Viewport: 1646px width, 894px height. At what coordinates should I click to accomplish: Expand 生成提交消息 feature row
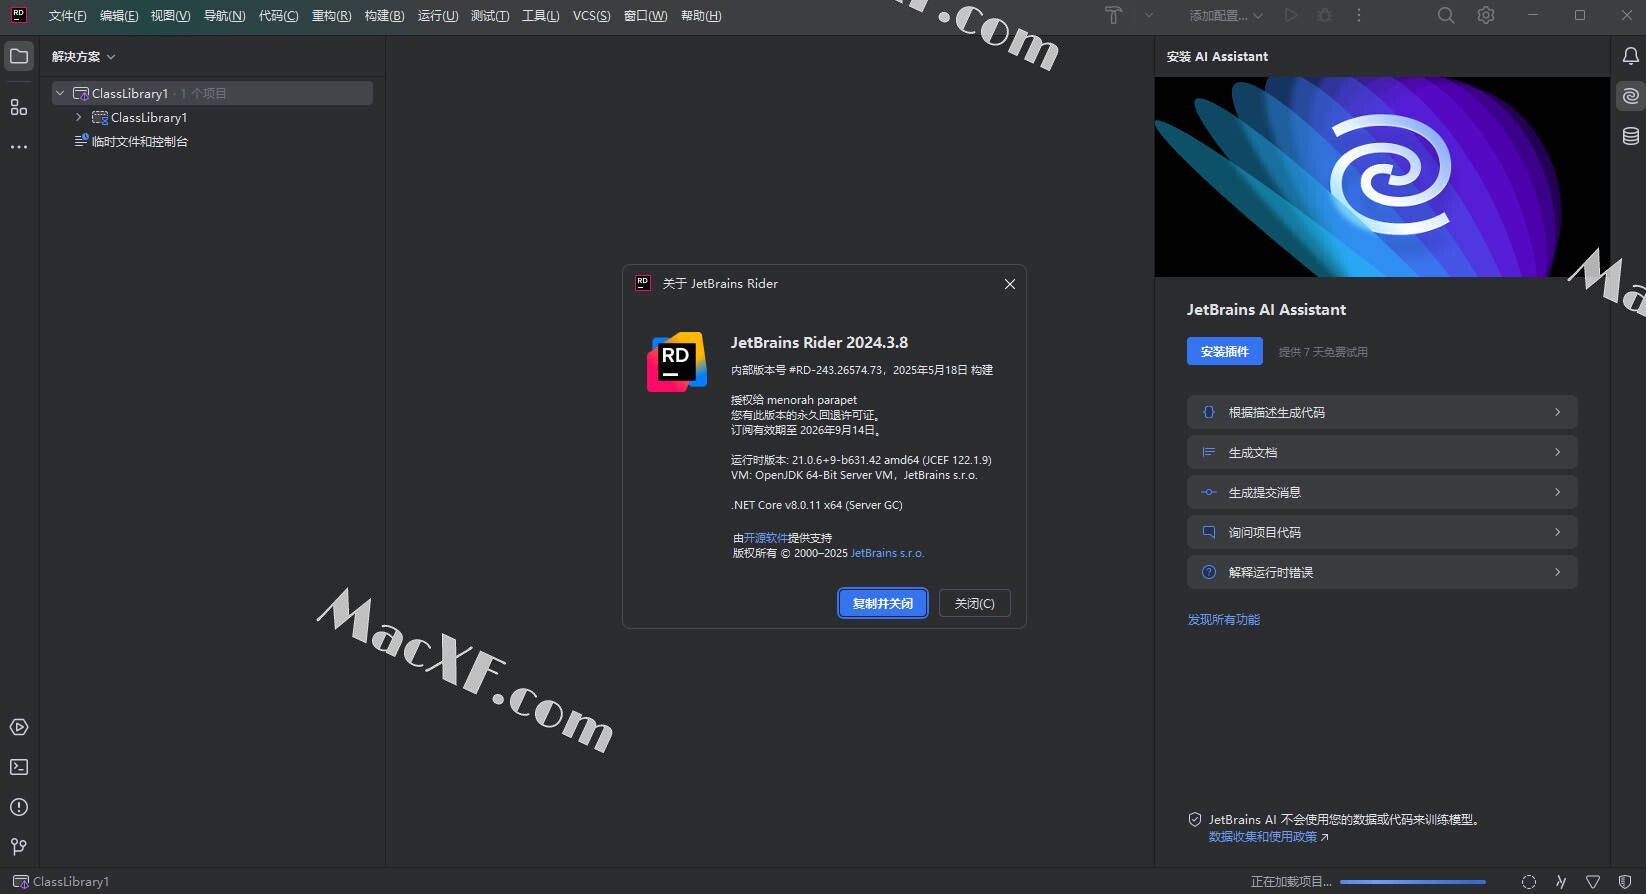pos(1382,492)
